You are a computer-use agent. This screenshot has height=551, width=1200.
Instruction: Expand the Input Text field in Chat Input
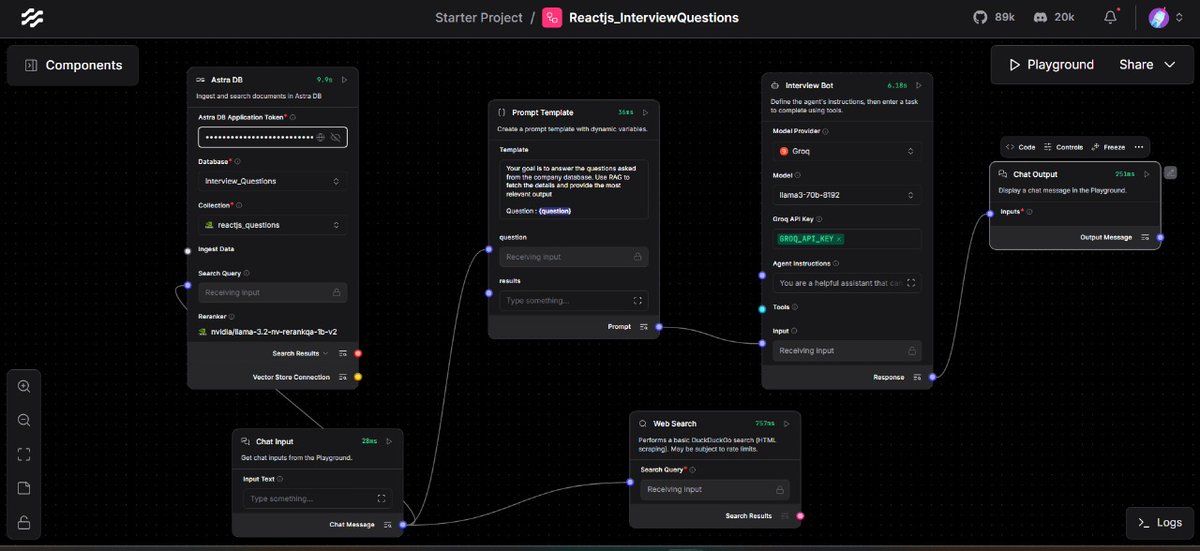coord(381,498)
